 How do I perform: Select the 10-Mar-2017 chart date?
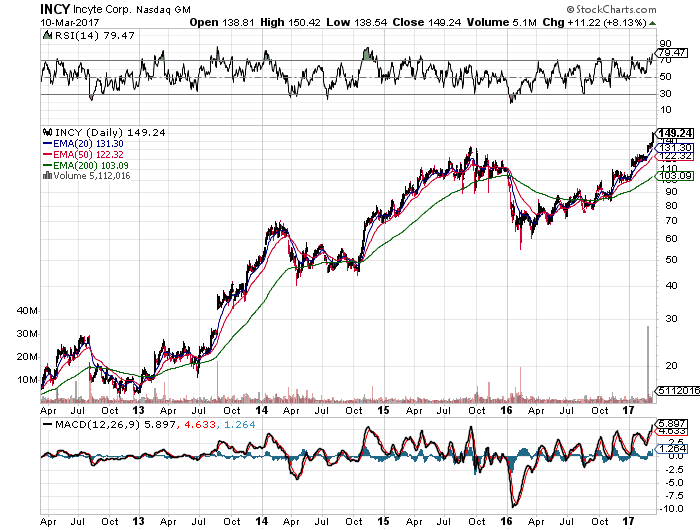[70, 22]
